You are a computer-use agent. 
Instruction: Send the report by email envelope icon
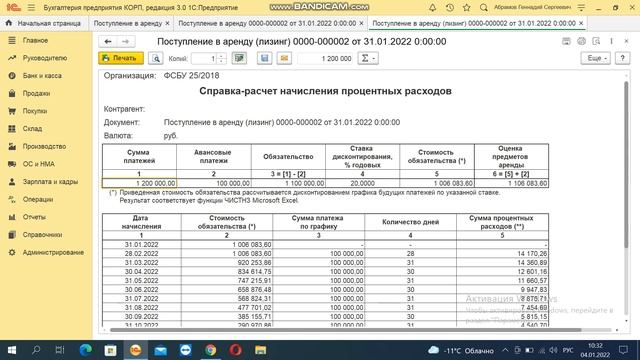(284, 58)
